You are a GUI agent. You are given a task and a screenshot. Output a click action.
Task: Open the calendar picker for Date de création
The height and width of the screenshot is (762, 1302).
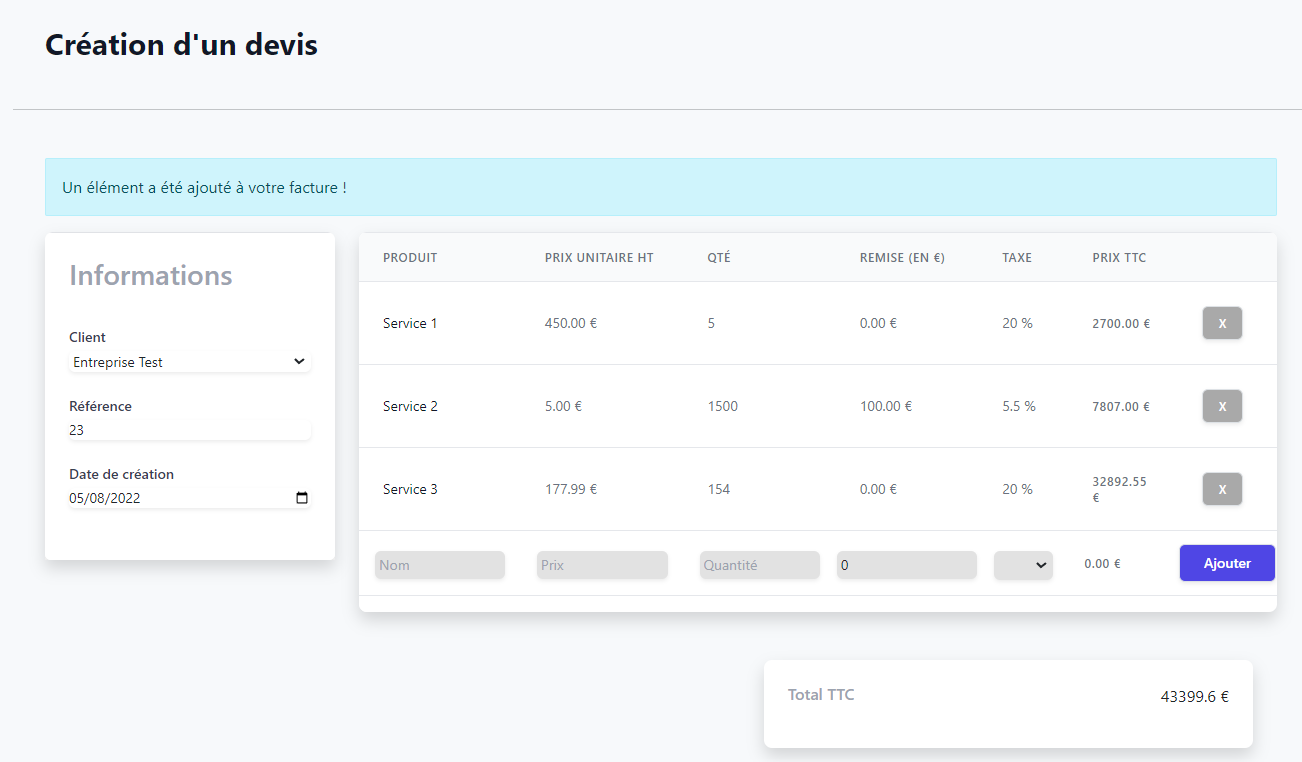point(301,497)
